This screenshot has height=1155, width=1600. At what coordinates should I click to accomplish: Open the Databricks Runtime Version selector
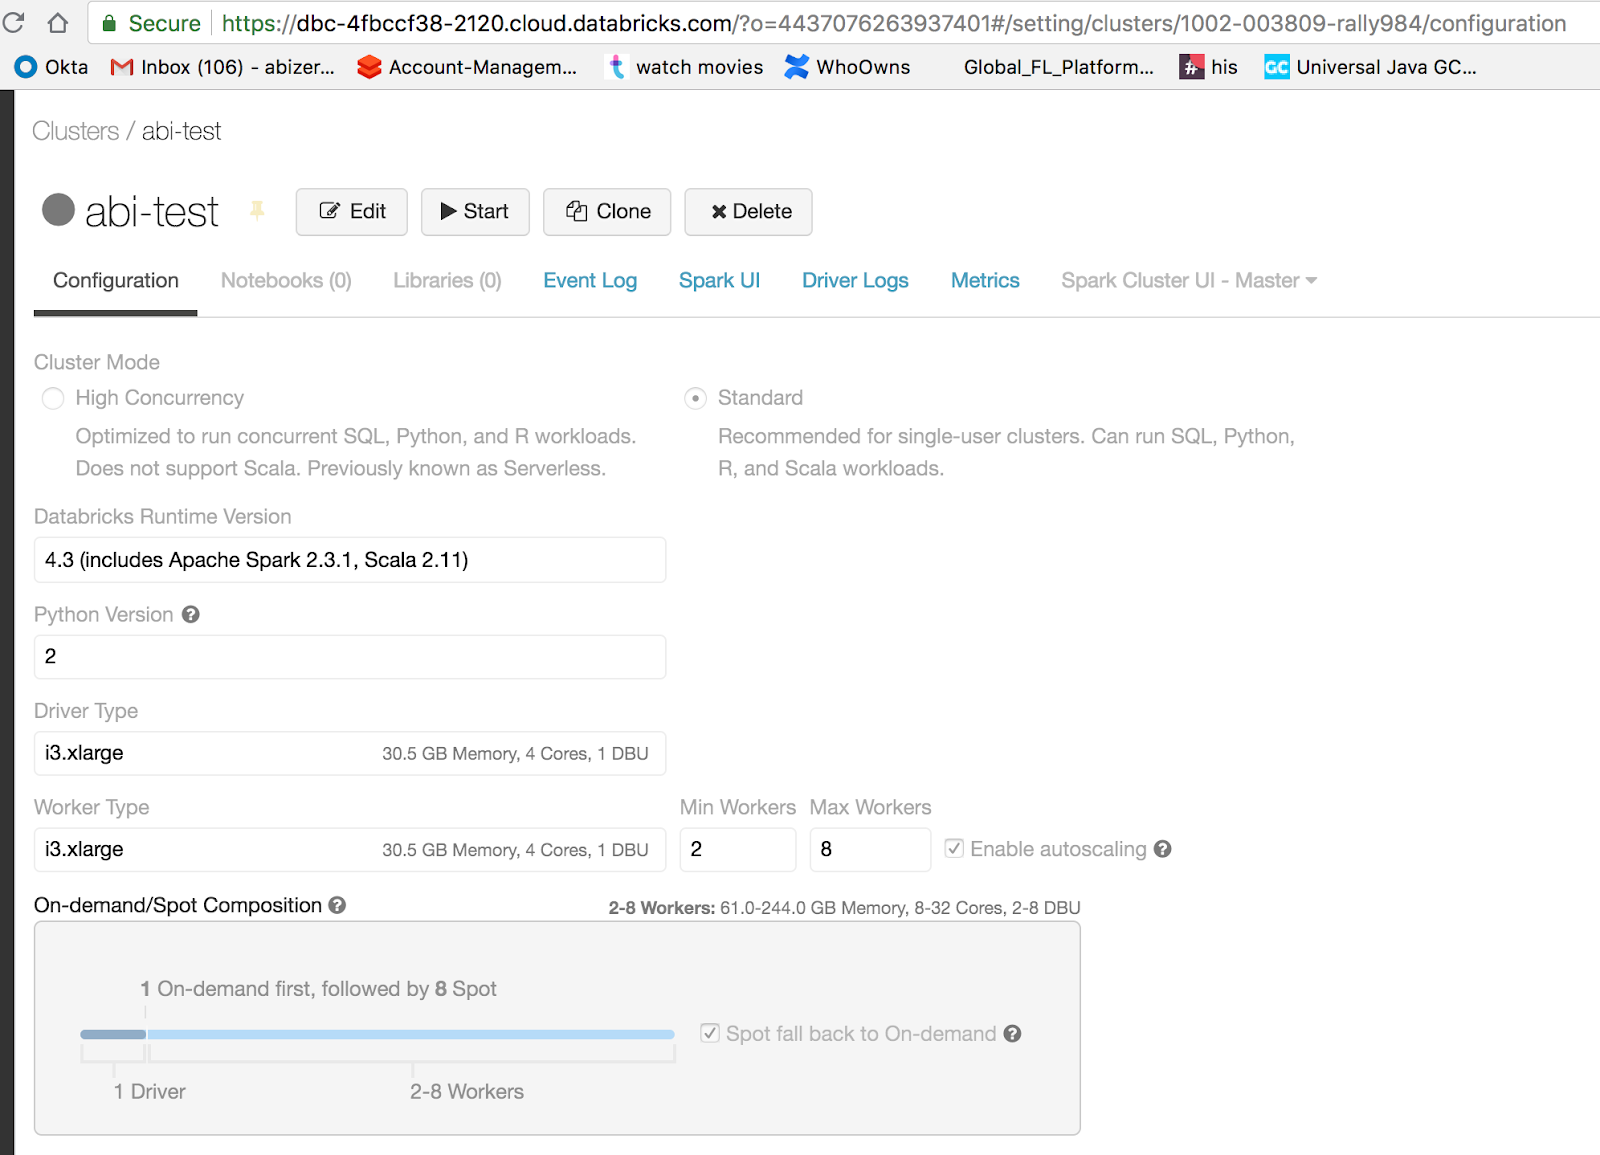pos(349,560)
